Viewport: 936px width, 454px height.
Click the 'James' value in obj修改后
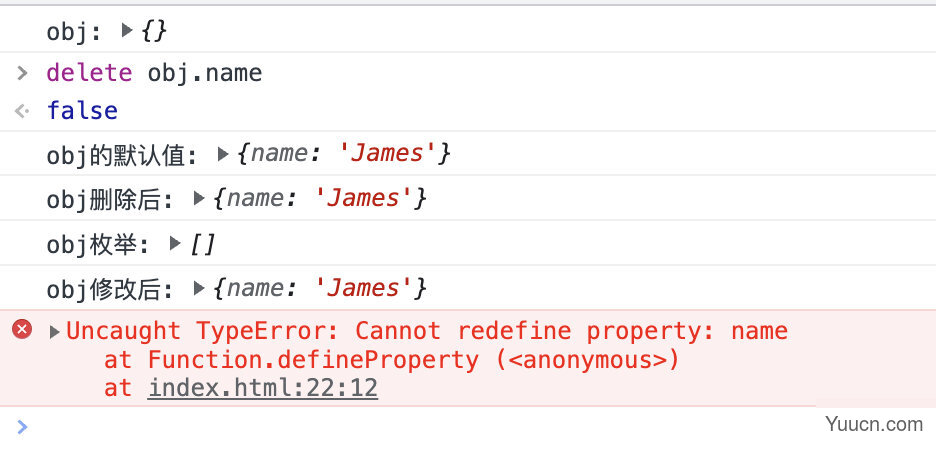pos(364,288)
